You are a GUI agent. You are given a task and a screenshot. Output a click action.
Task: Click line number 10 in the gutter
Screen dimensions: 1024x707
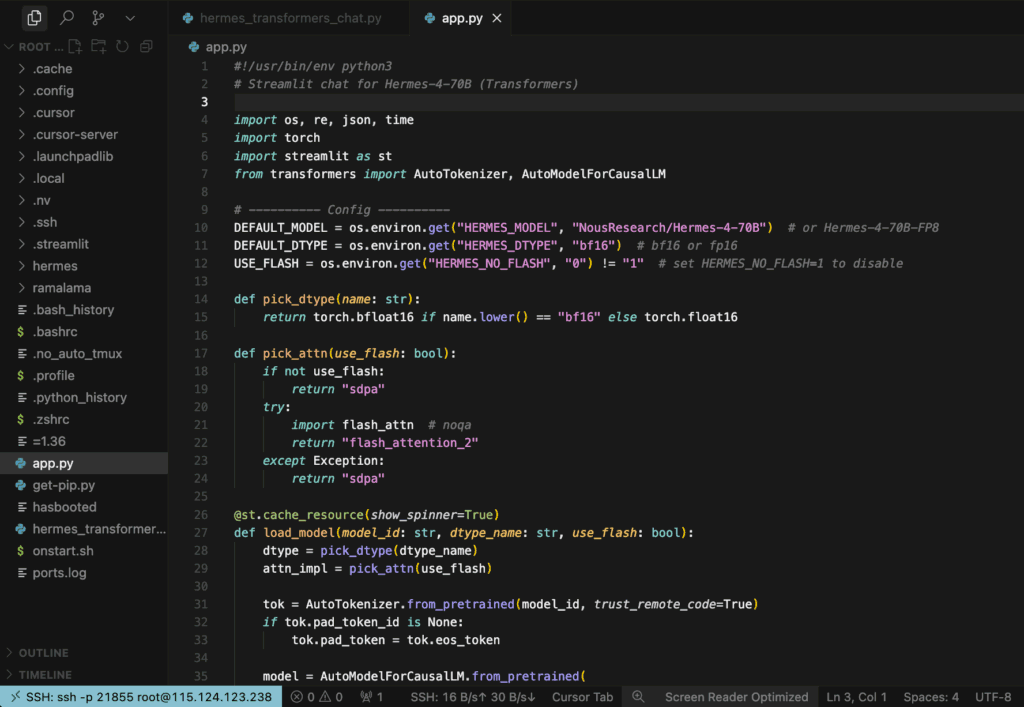tap(201, 228)
